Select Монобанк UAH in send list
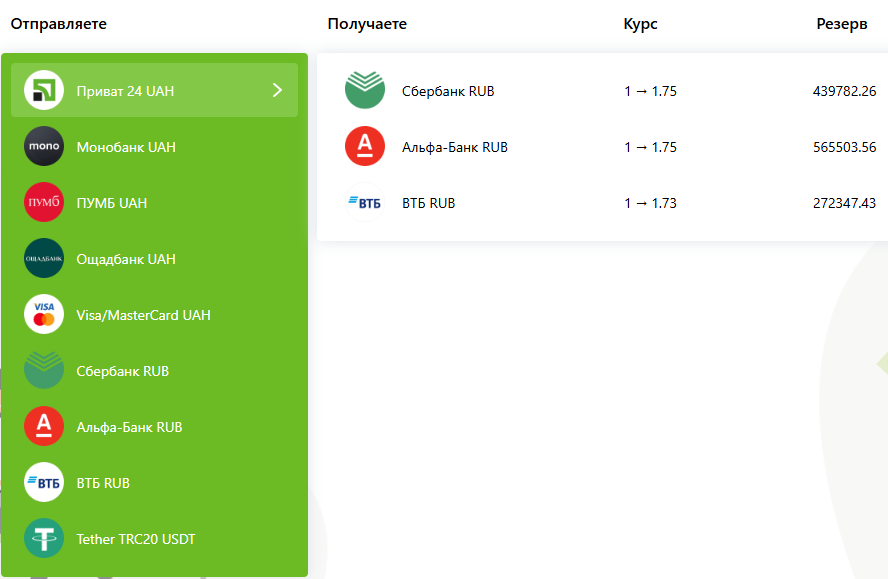This screenshot has width=888, height=579. point(154,147)
